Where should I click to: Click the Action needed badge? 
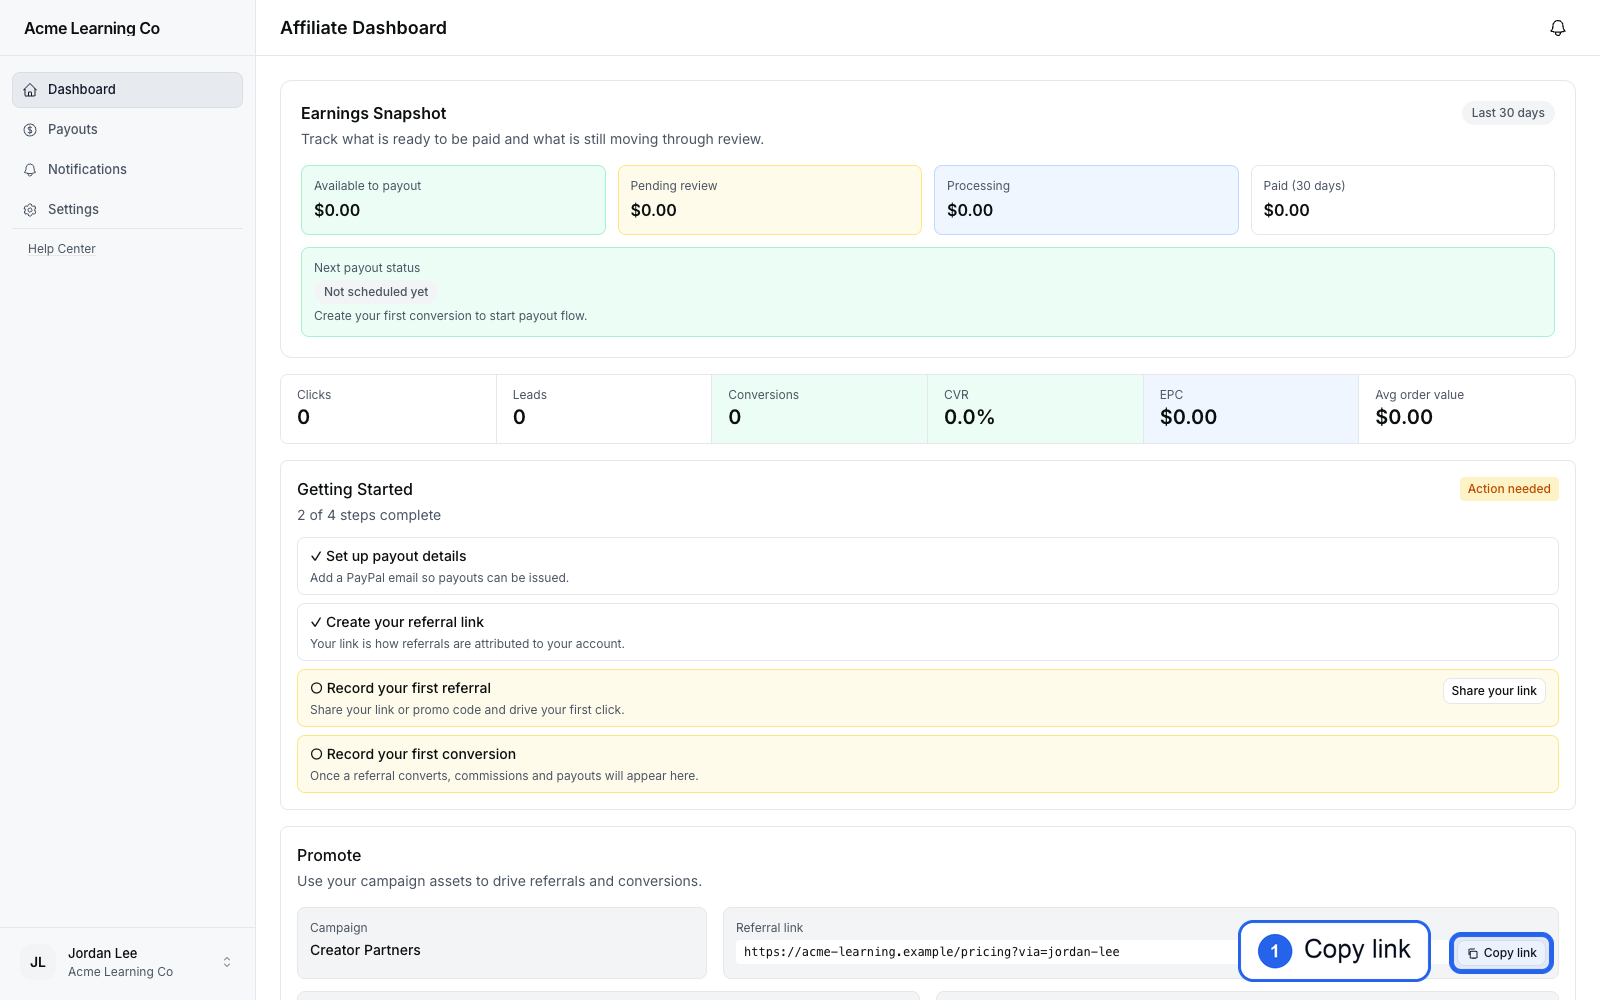1509,489
